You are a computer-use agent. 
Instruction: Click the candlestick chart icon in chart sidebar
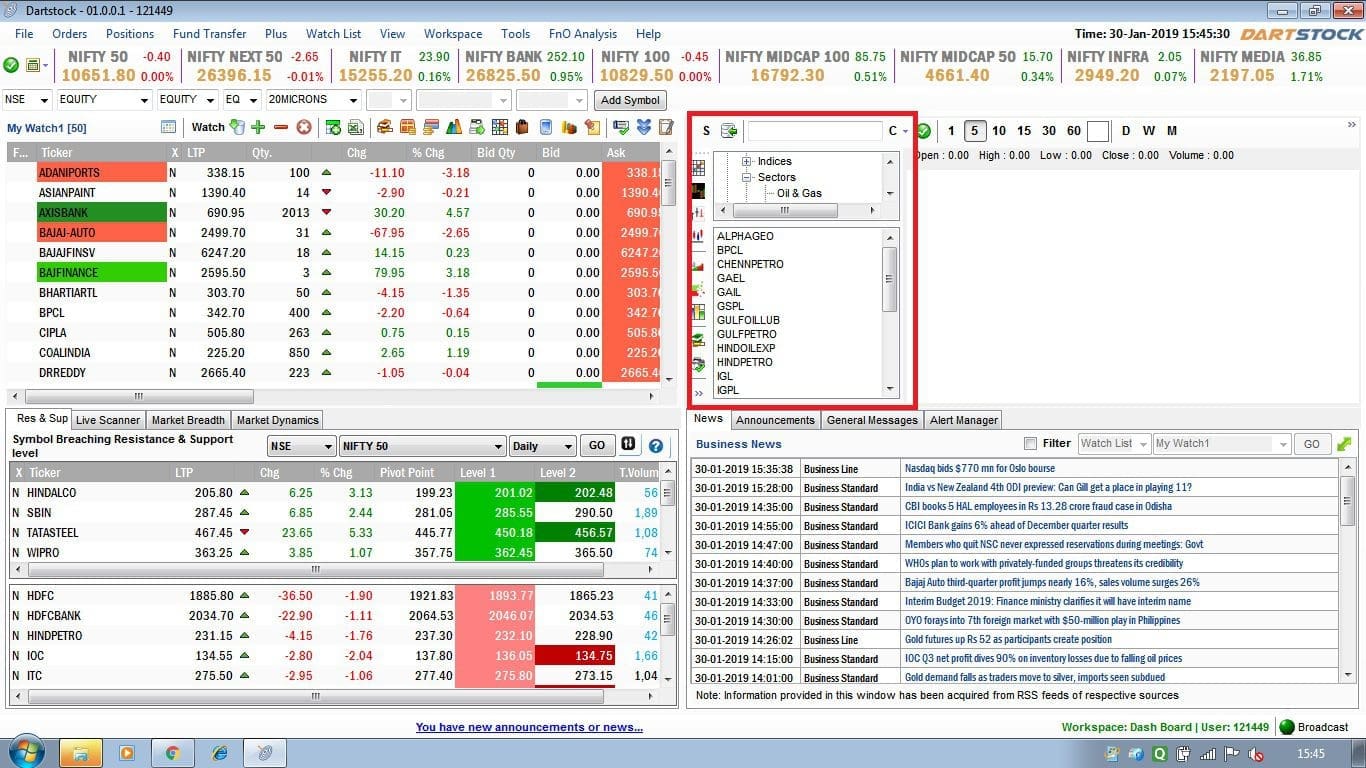click(698, 235)
